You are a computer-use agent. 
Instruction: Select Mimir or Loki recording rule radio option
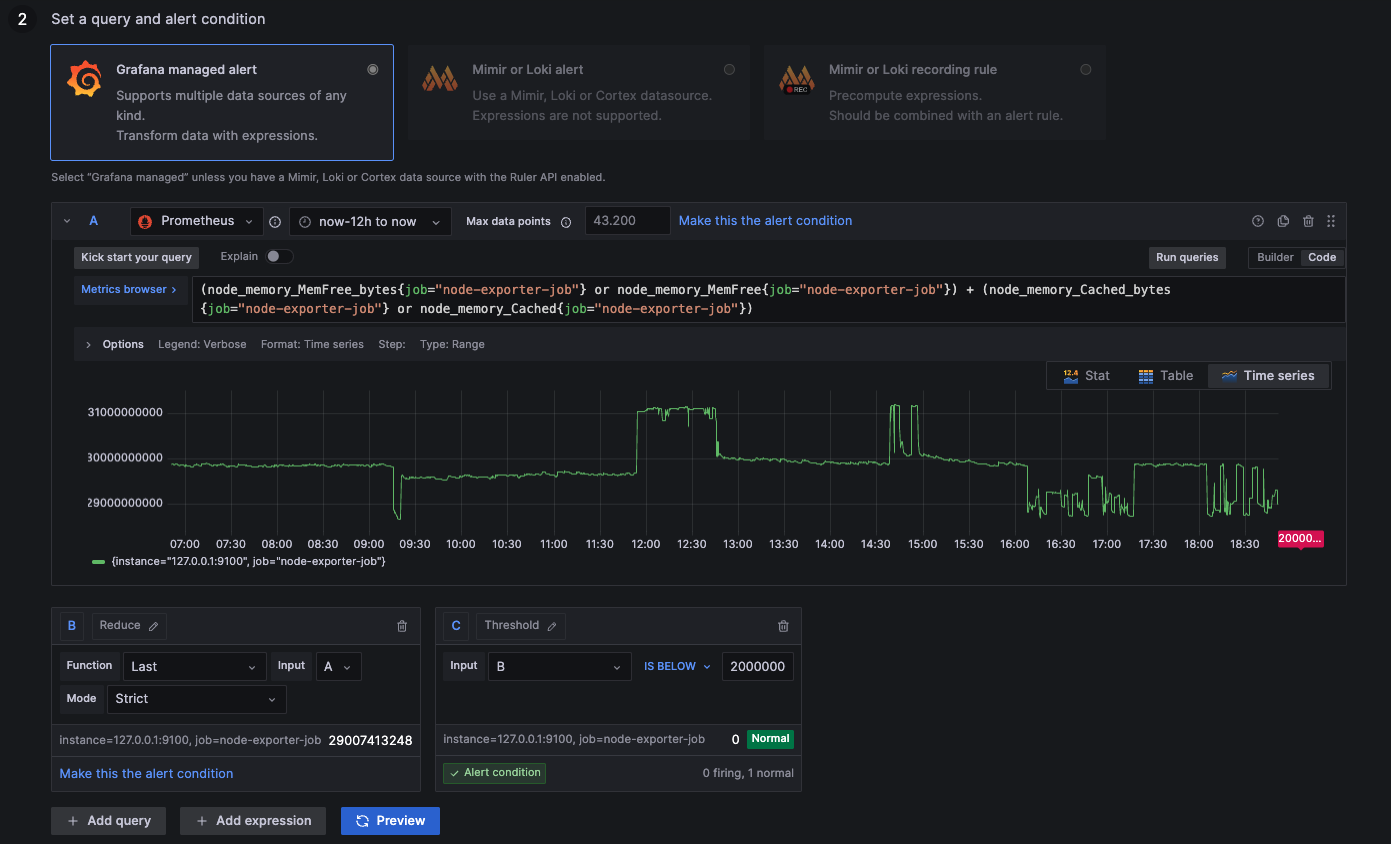click(1085, 69)
